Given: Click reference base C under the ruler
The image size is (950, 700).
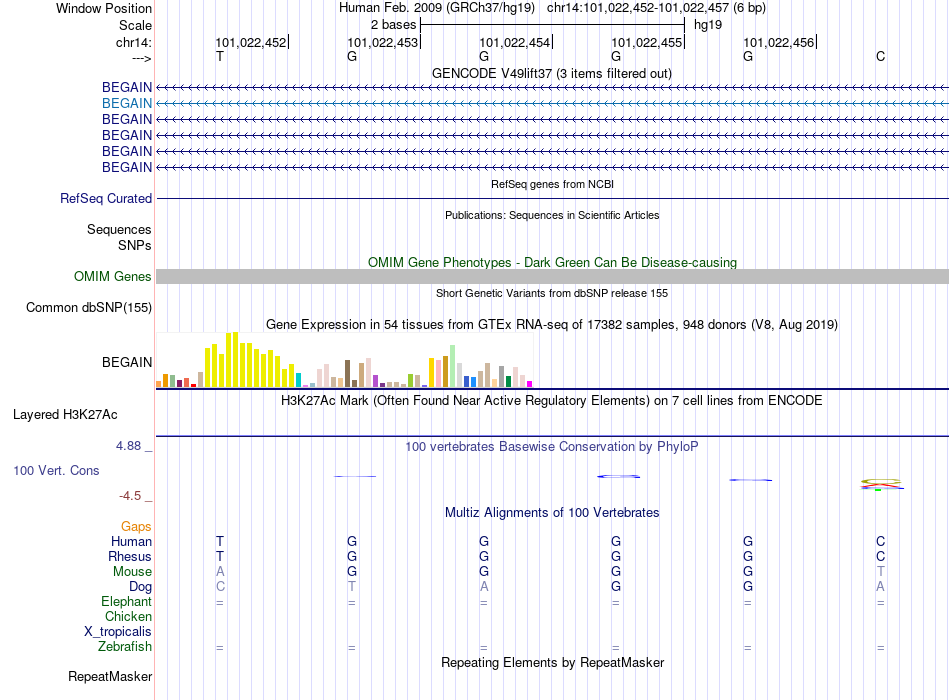Looking at the screenshot, I should coord(880,57).
